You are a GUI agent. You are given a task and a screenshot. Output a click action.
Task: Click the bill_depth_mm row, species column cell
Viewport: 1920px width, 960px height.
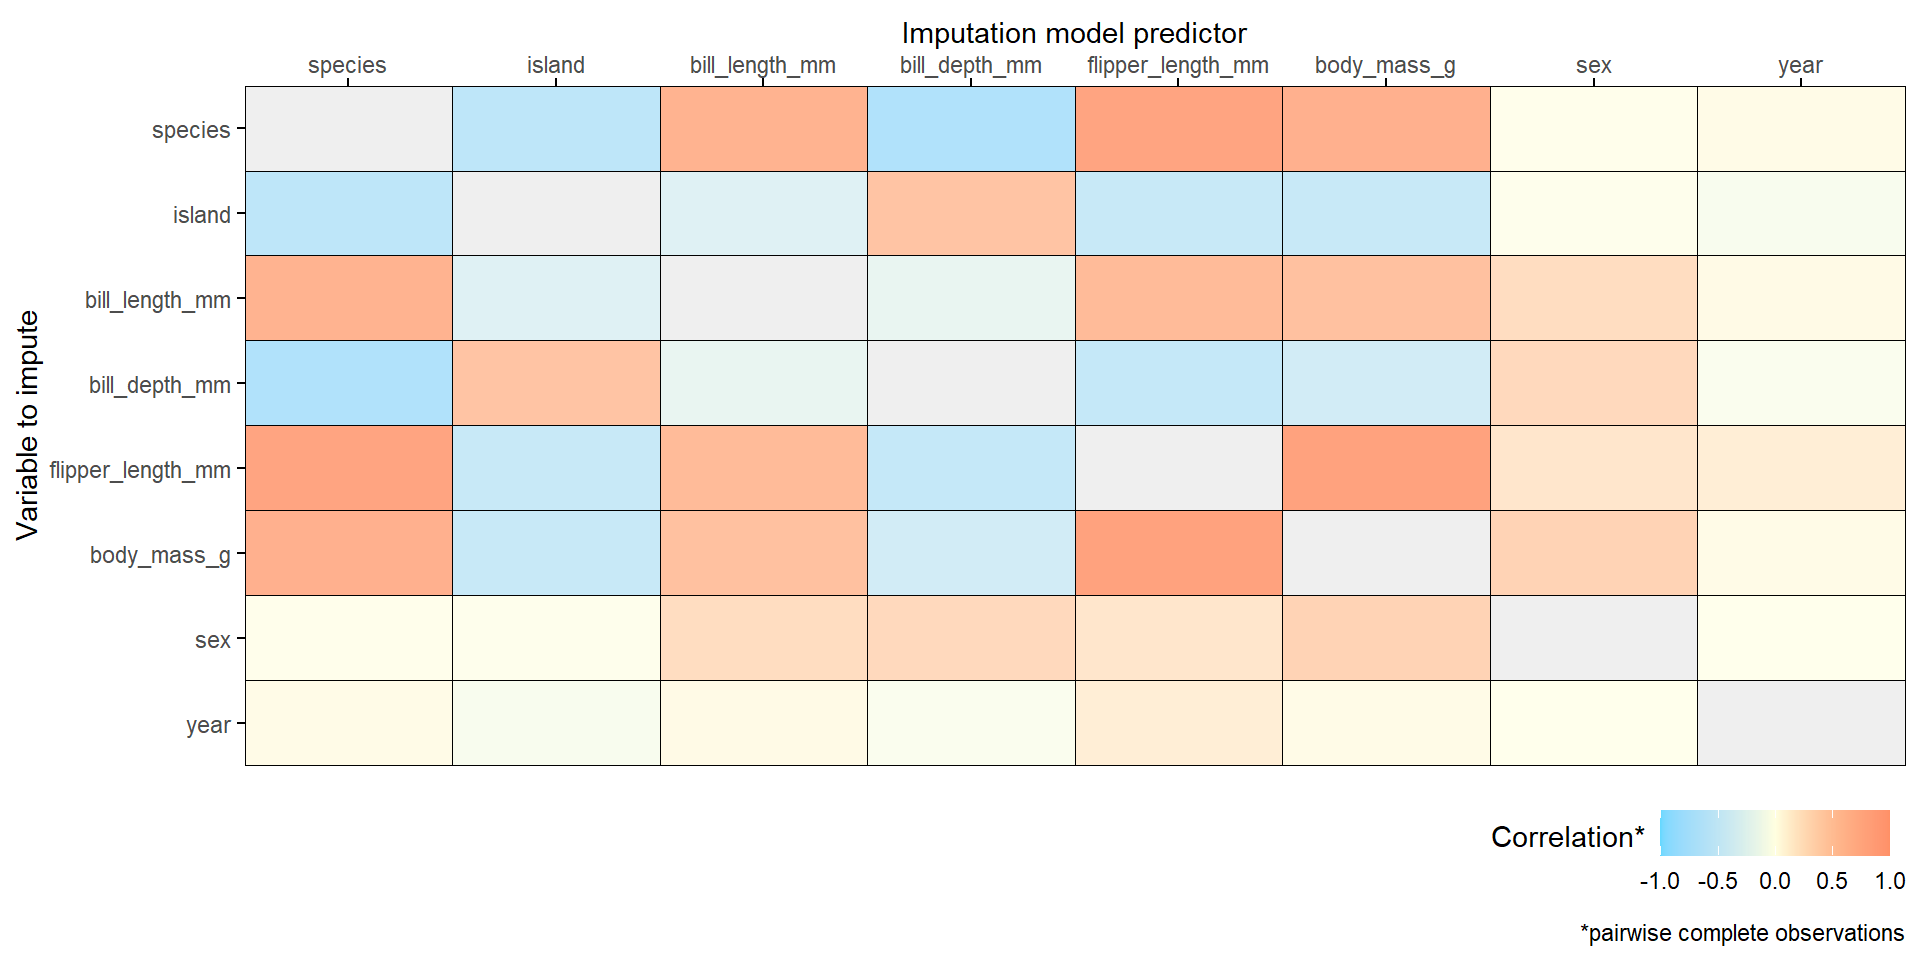point(348,383)
